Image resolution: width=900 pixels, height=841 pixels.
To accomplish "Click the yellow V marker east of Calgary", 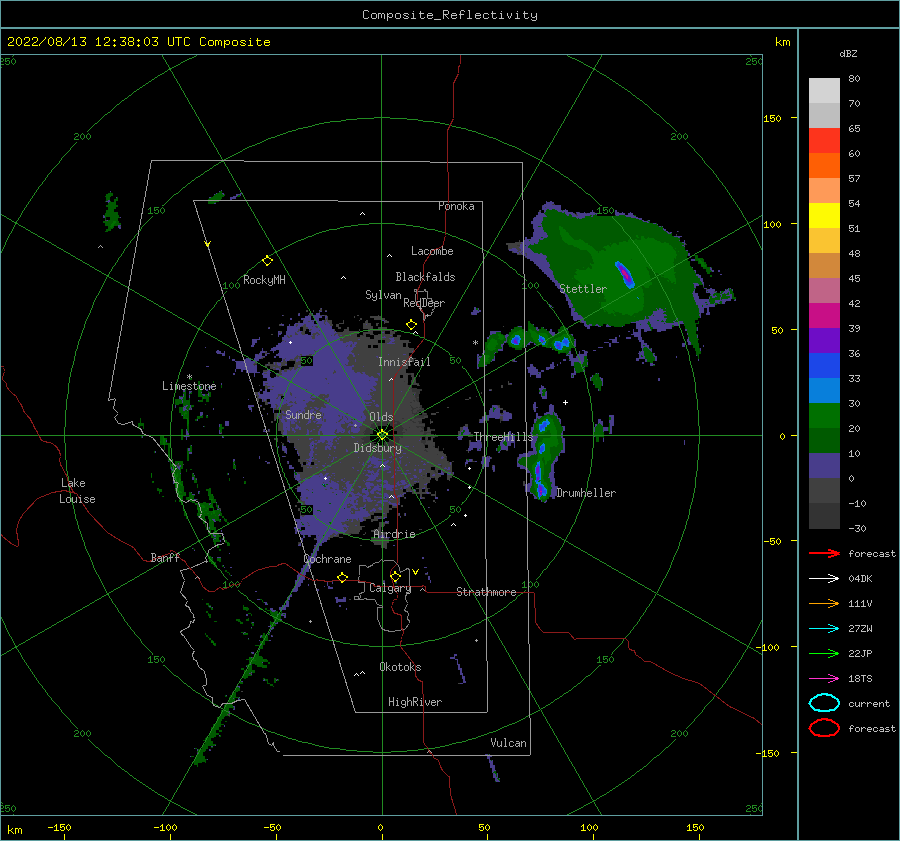I will 415,572.
